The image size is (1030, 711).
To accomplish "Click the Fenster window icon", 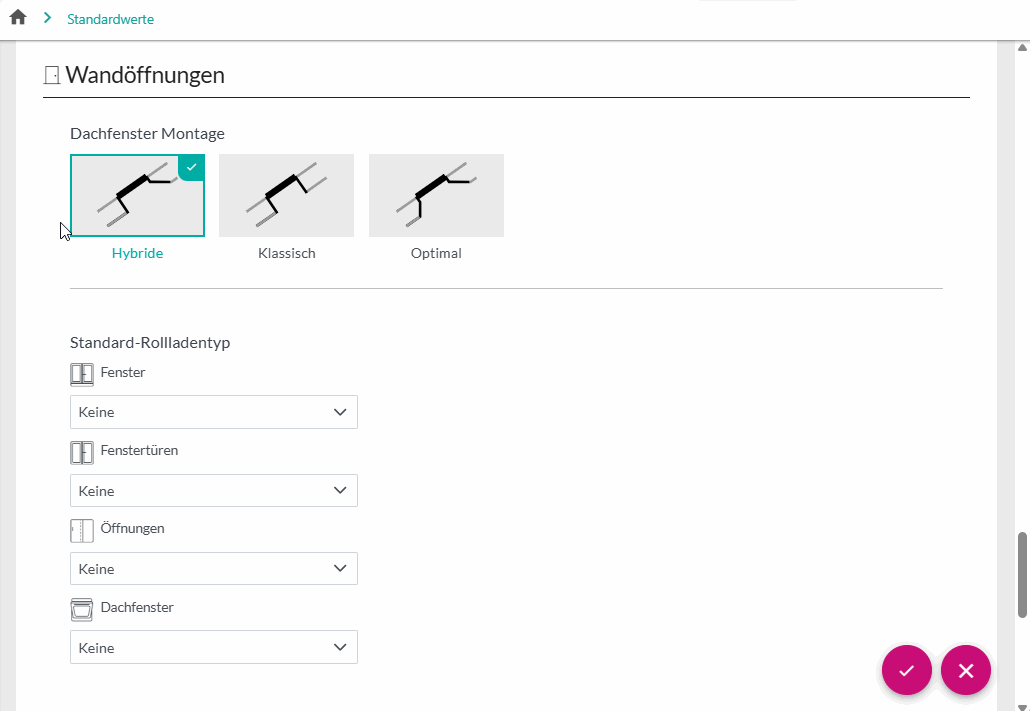I will tap(81, 374).
